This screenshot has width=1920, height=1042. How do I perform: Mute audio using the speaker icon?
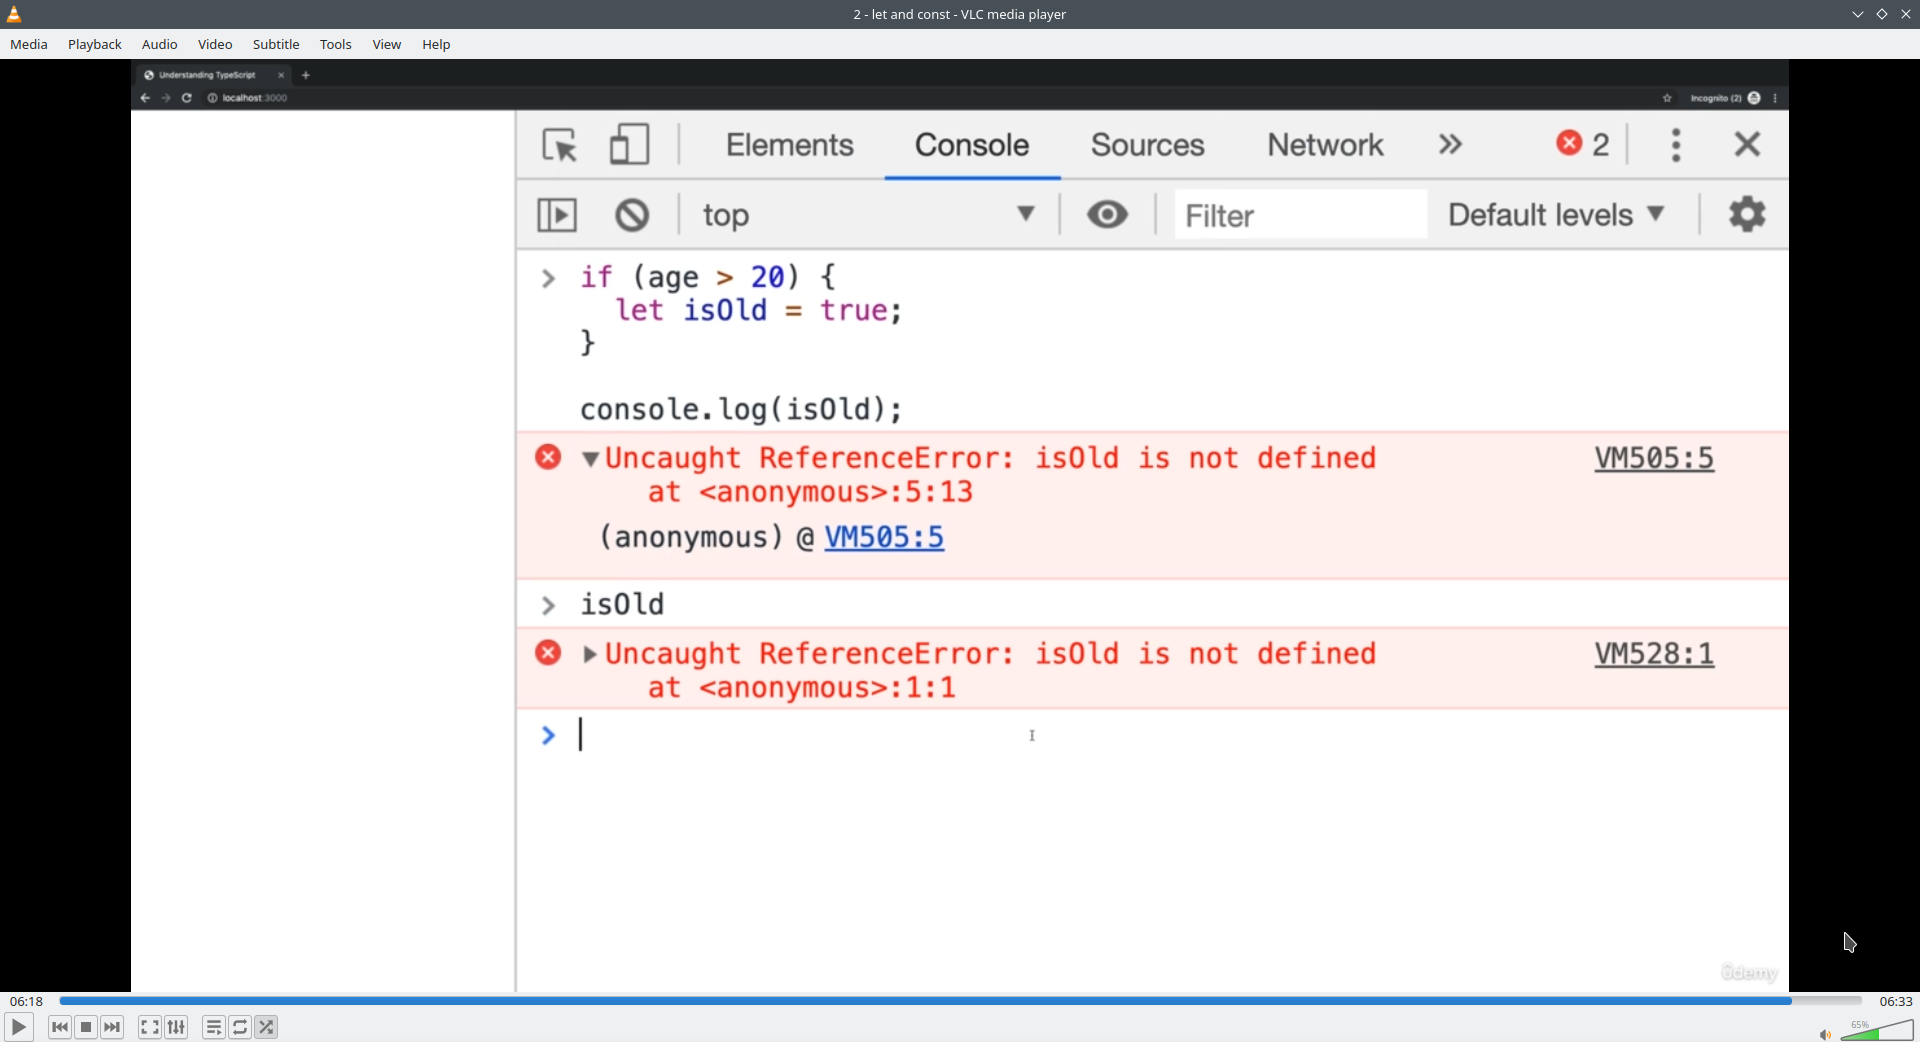point(1825,1034)
